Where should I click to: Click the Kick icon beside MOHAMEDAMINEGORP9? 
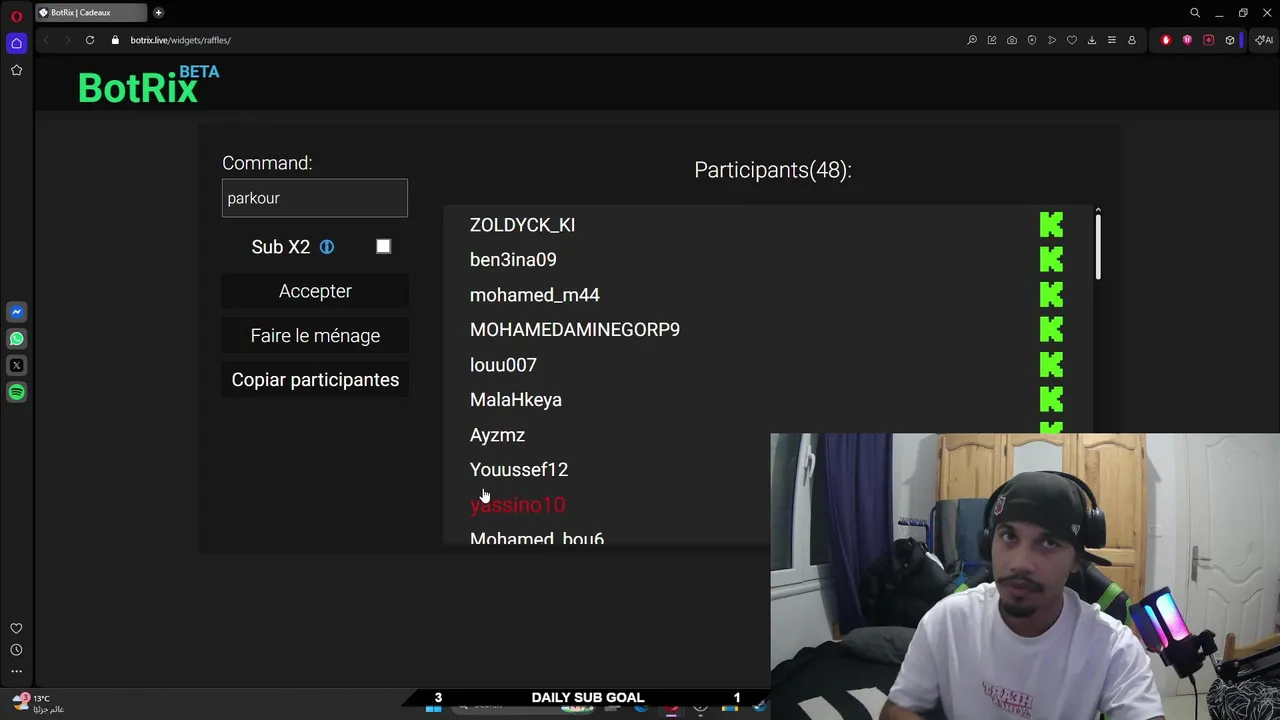point(1051,330)
